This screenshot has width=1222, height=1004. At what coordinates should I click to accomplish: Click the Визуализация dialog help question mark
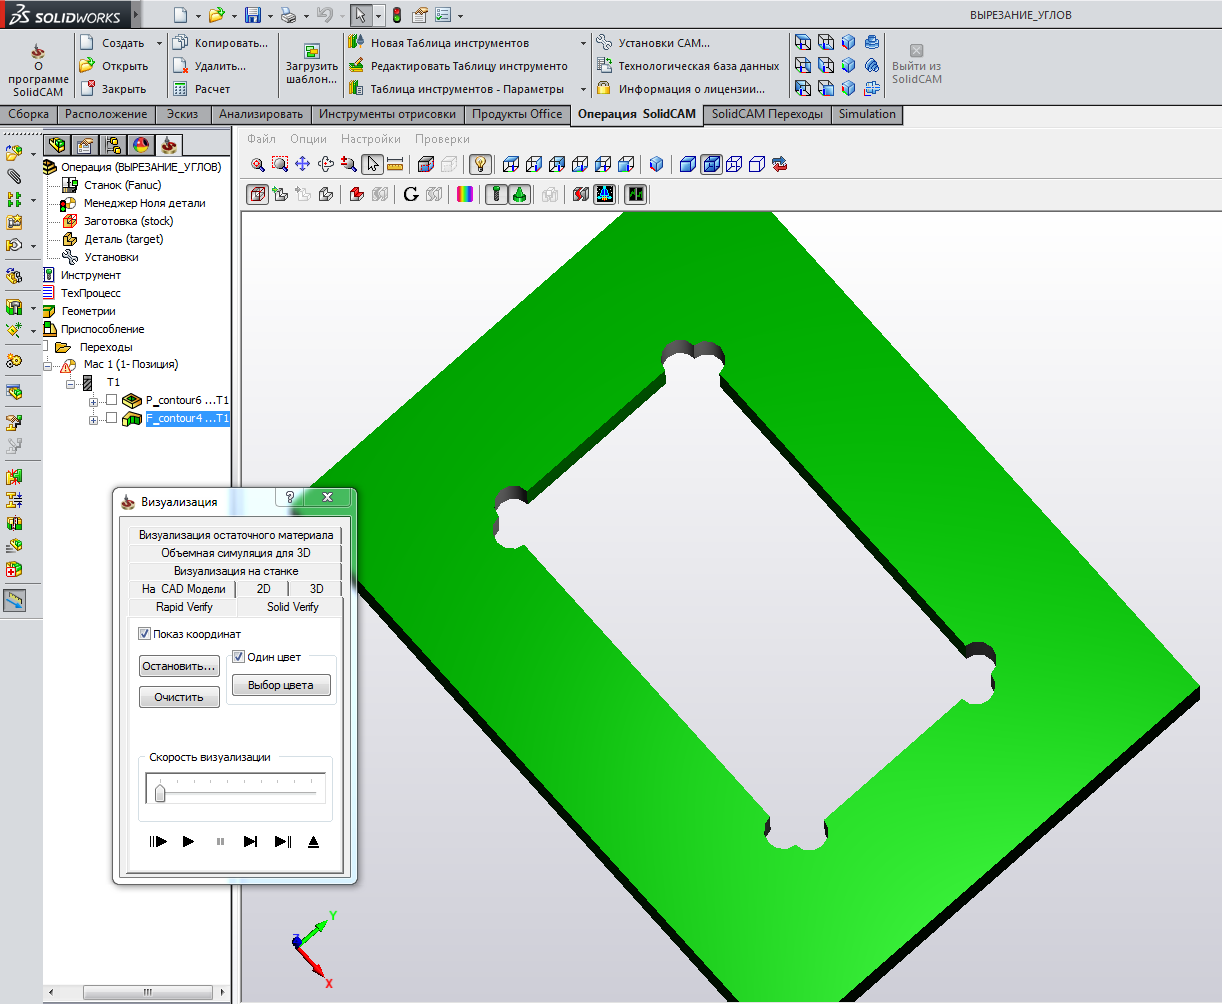pos(289,497)
